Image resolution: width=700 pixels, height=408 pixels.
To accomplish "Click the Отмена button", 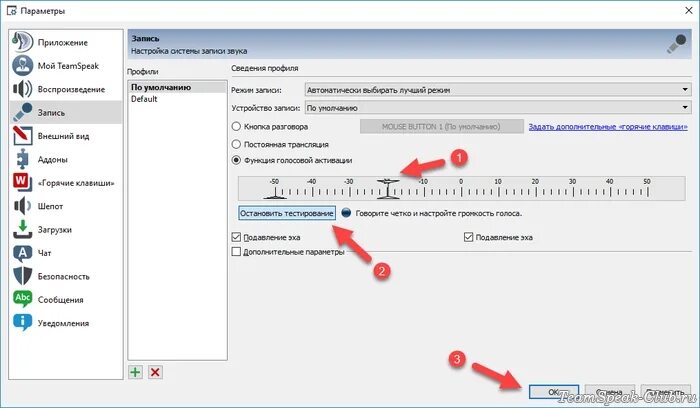I will pyautogui.click(x=609, y=392).
